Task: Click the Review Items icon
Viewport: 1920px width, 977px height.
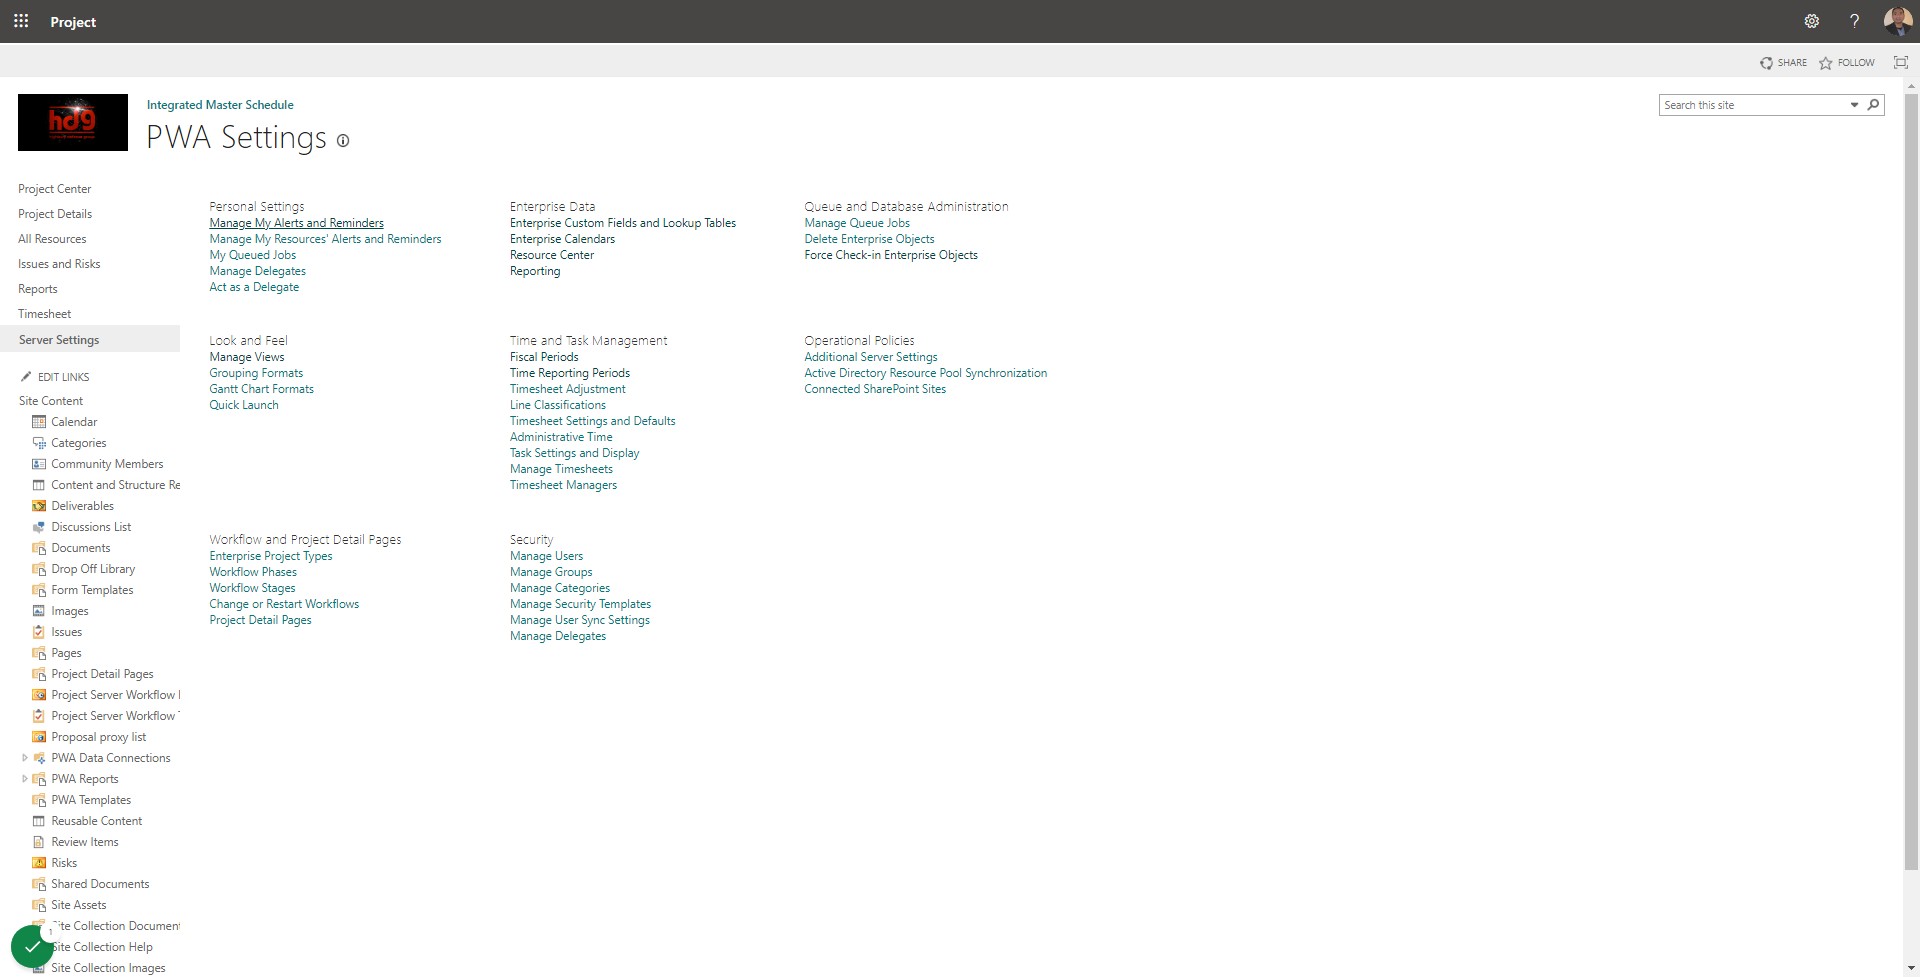Action: pyautogui.click(x=39, y=842)
